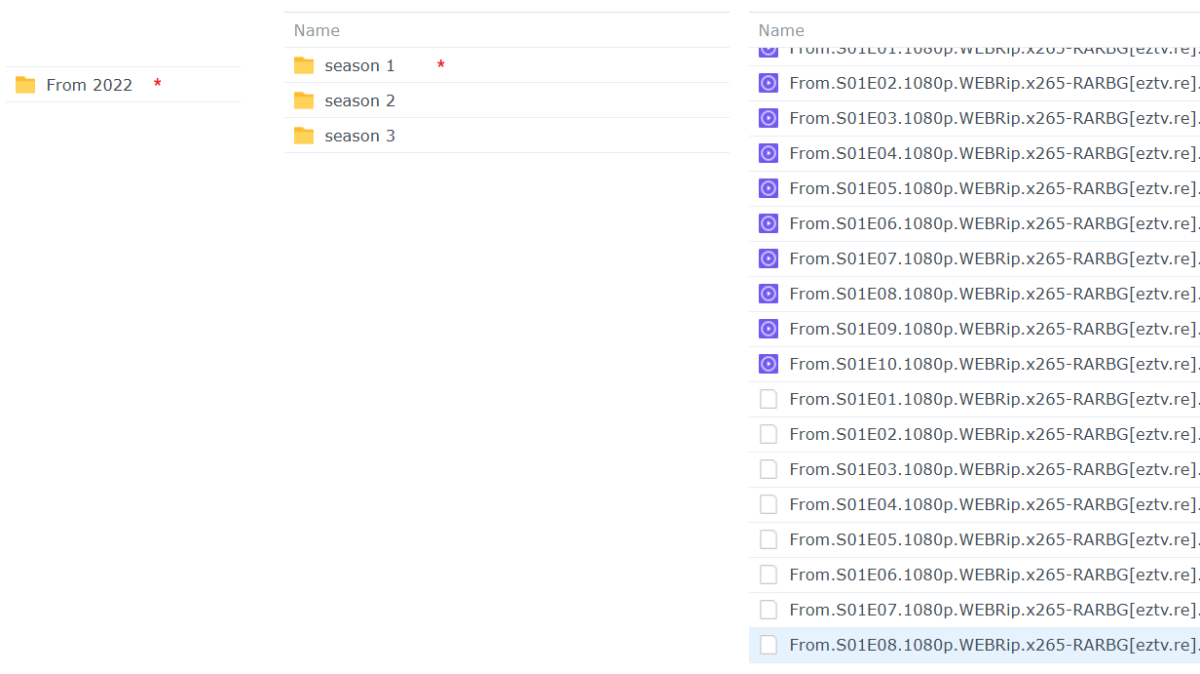Select the season 3 folder label

360,136
